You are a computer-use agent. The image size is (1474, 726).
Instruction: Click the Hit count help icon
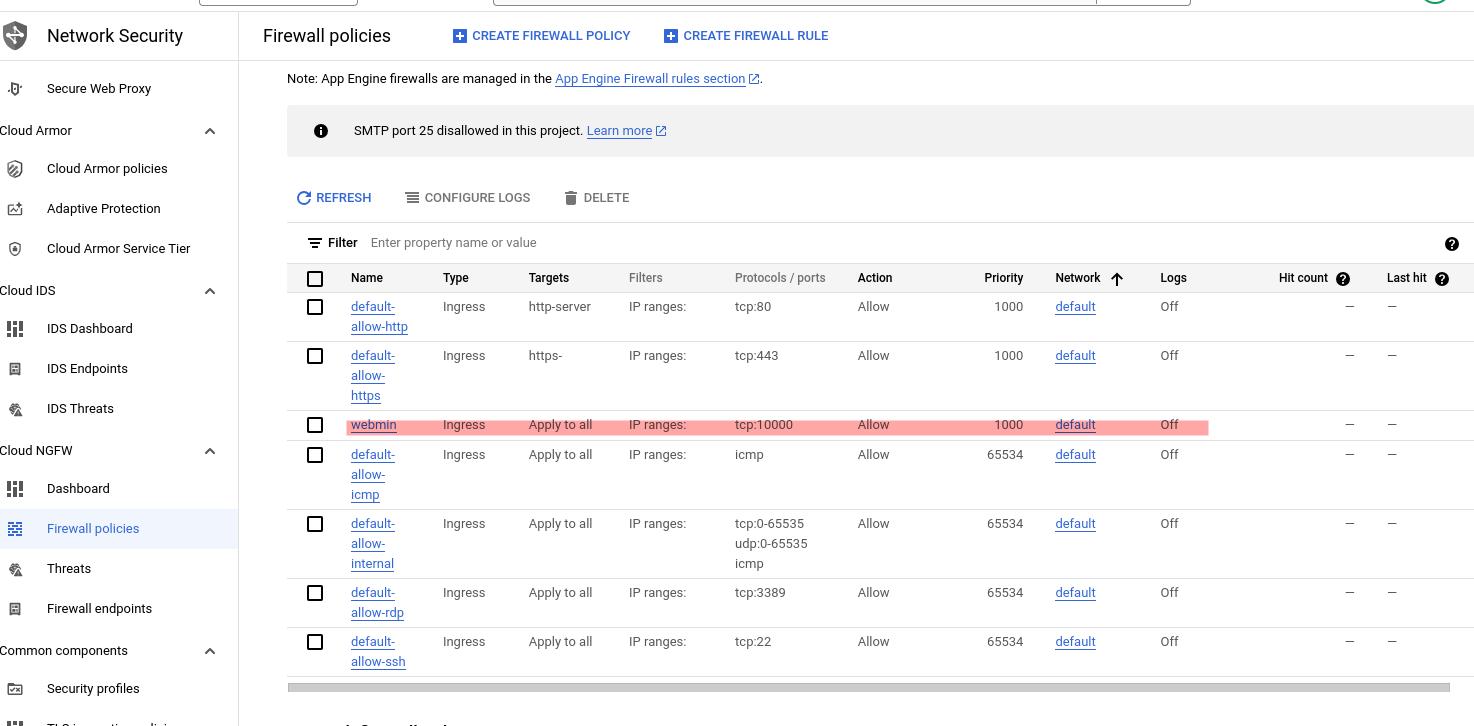[x=1343, y=279]
